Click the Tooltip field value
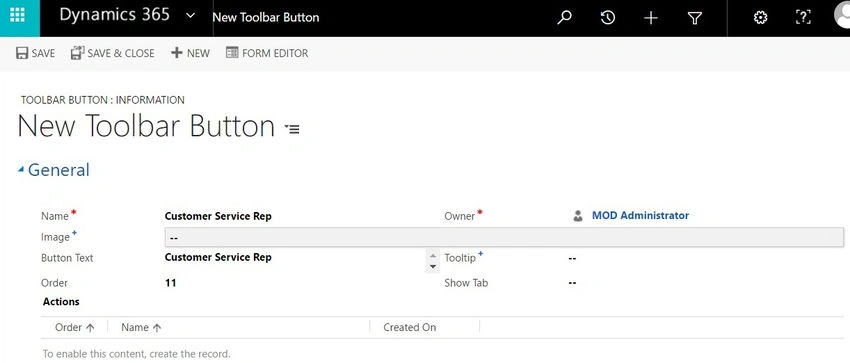Image resolution: width=850 pixels, height=363 pixels. tap(572, 258)
